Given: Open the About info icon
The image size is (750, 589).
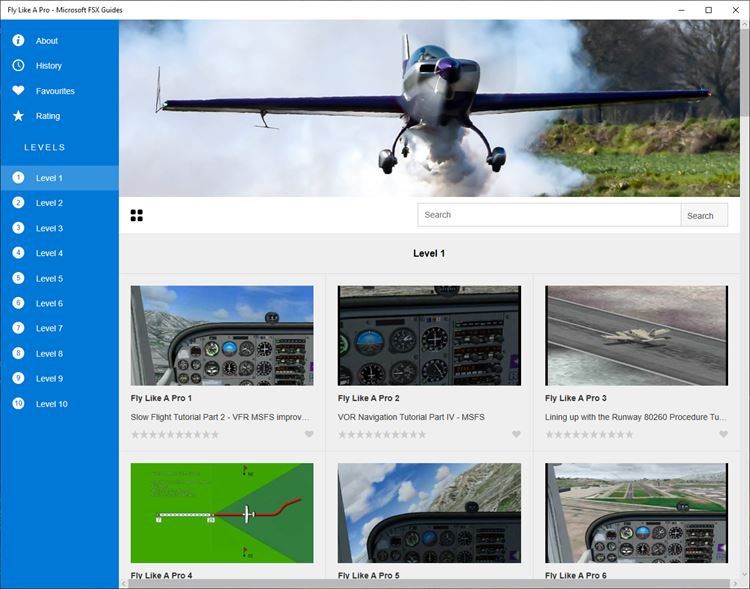Looking at the screenshot, I should point(18,40).
